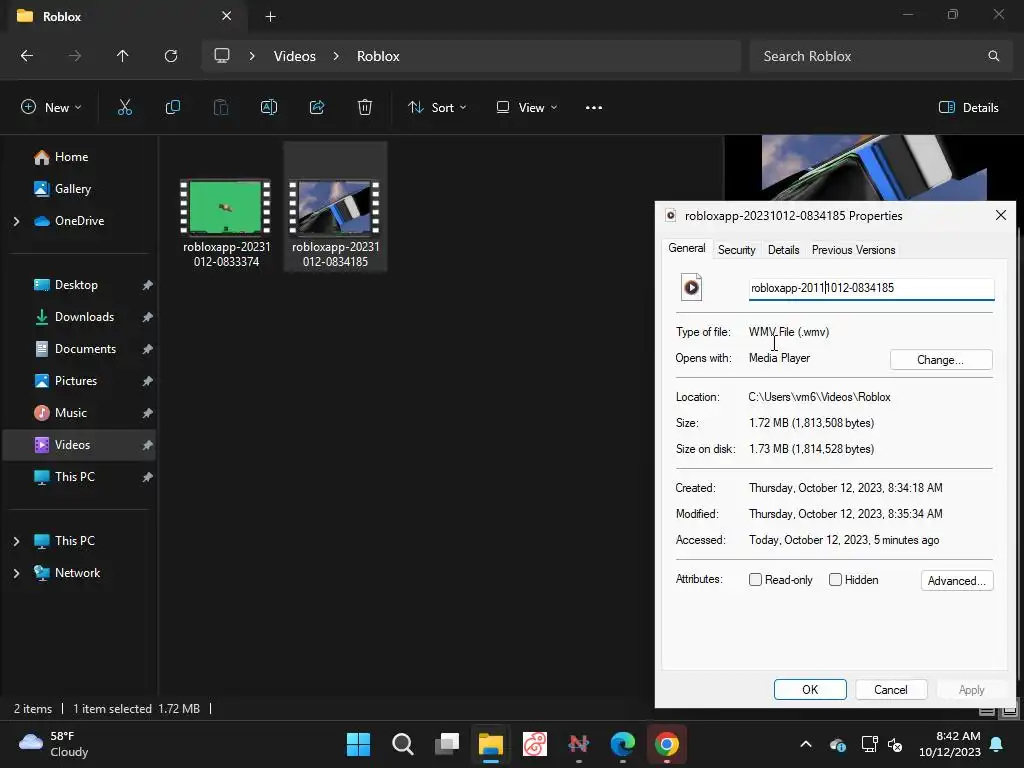Open Task View on taskbar
The image size is (1024, 768).
click(447, 744)
